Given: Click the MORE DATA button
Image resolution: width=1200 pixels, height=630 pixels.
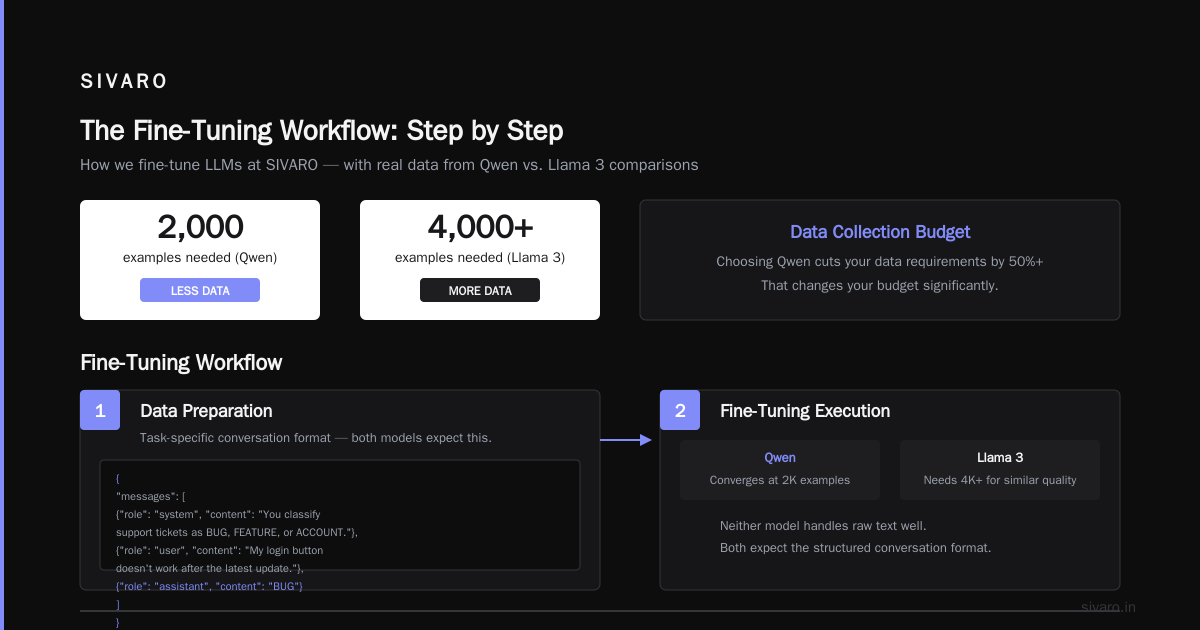Looking at the screenshot, I should (480, 290).
